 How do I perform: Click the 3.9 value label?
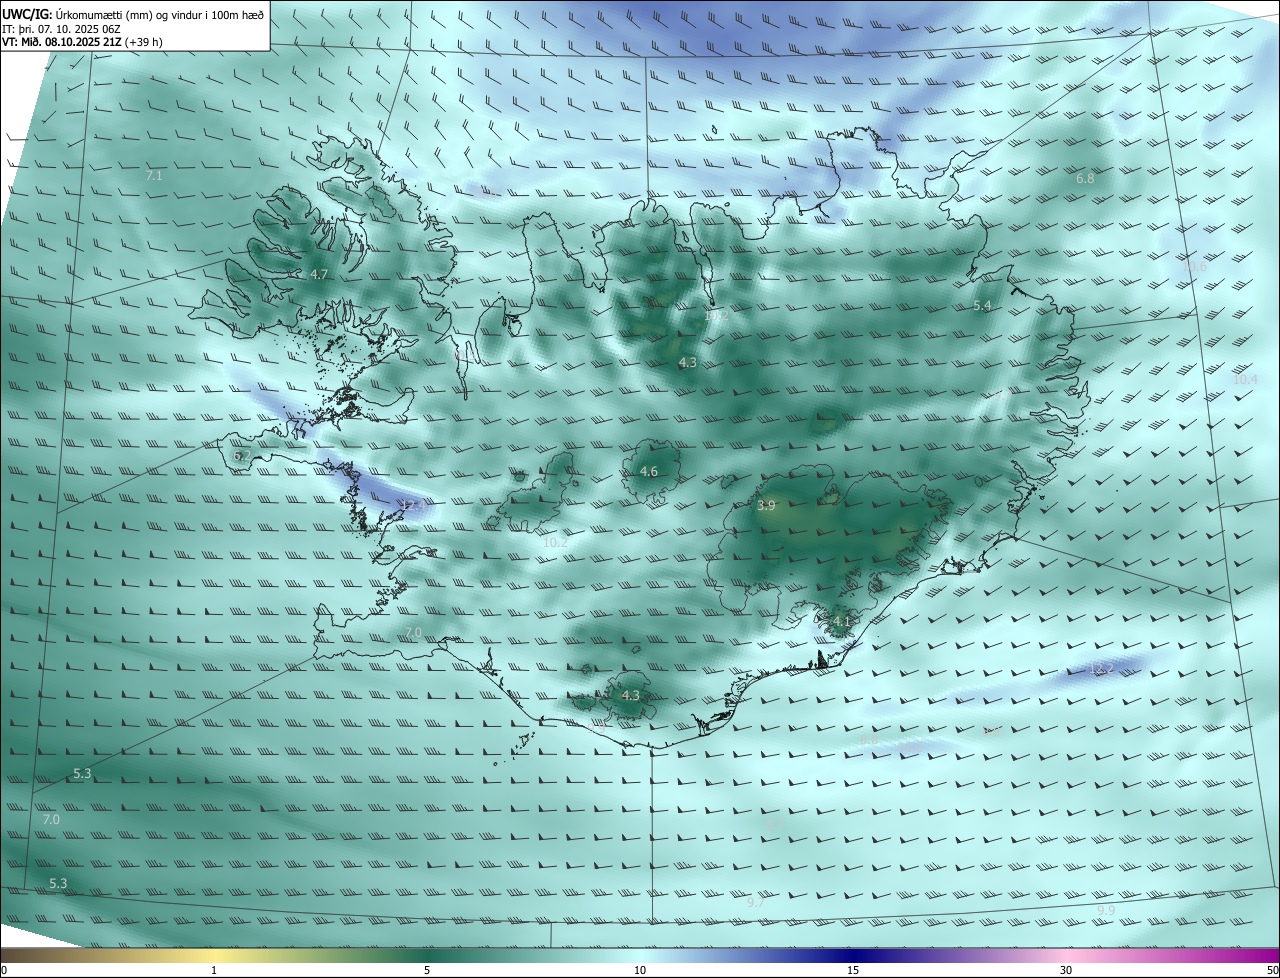click(x=766, y=507)
